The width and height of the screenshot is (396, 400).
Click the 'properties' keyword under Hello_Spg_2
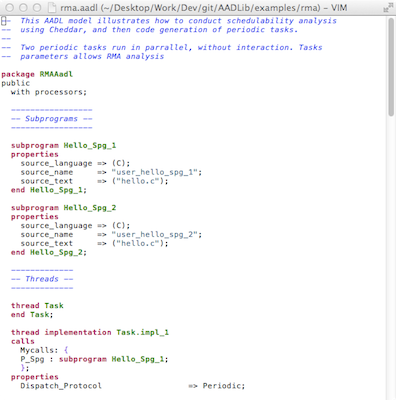pos(35,217)
